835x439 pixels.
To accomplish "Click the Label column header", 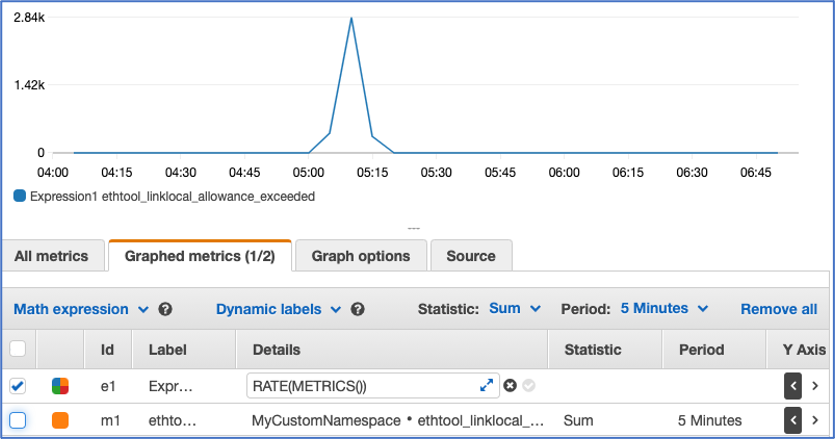I will click(167, 350).
